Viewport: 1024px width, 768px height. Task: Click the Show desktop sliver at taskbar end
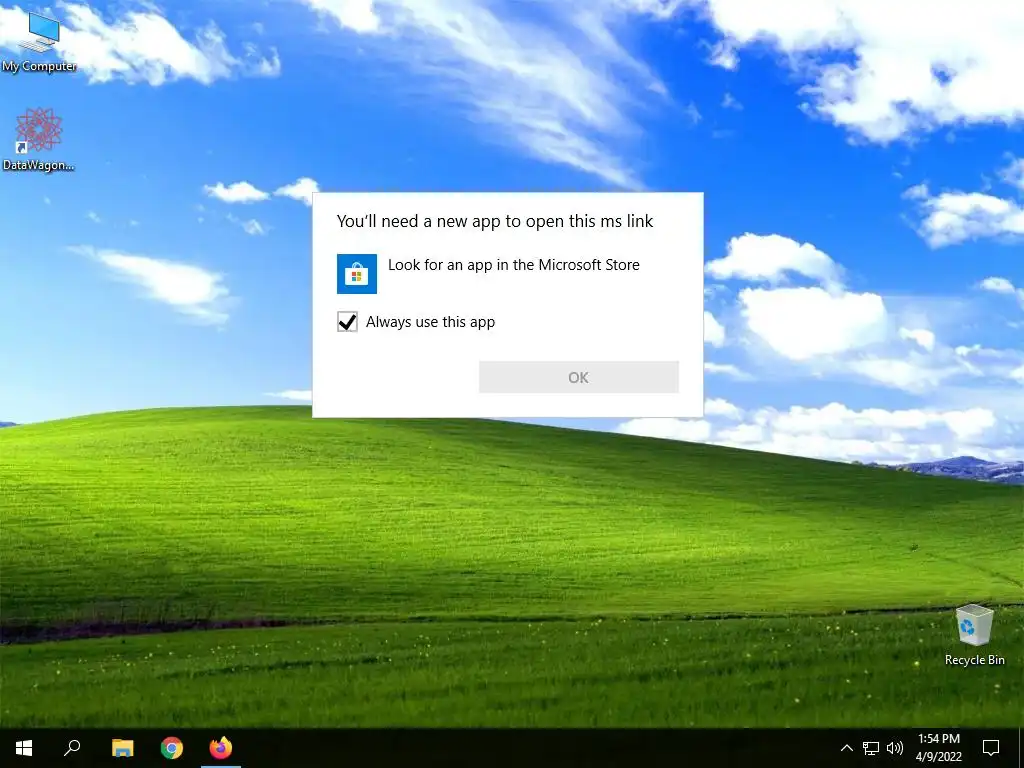coord(1021,748)
